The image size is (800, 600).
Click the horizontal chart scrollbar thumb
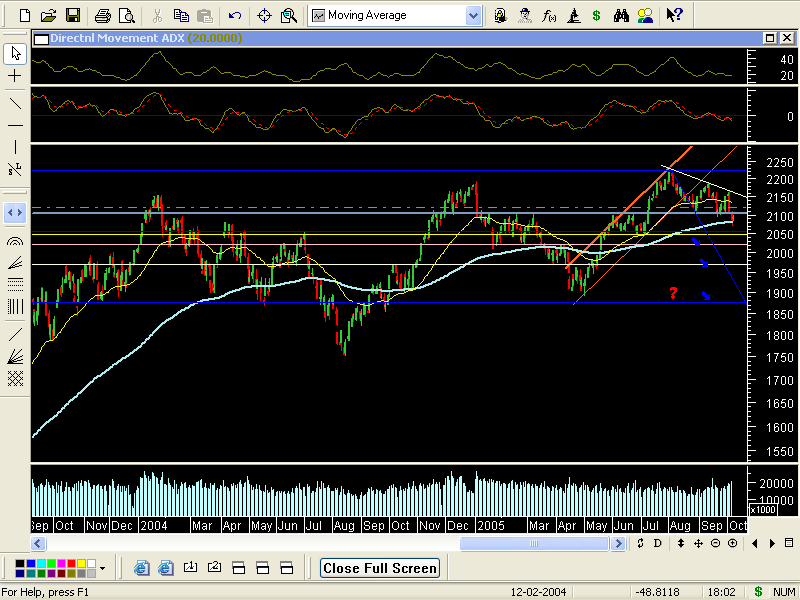pos(535,543)
